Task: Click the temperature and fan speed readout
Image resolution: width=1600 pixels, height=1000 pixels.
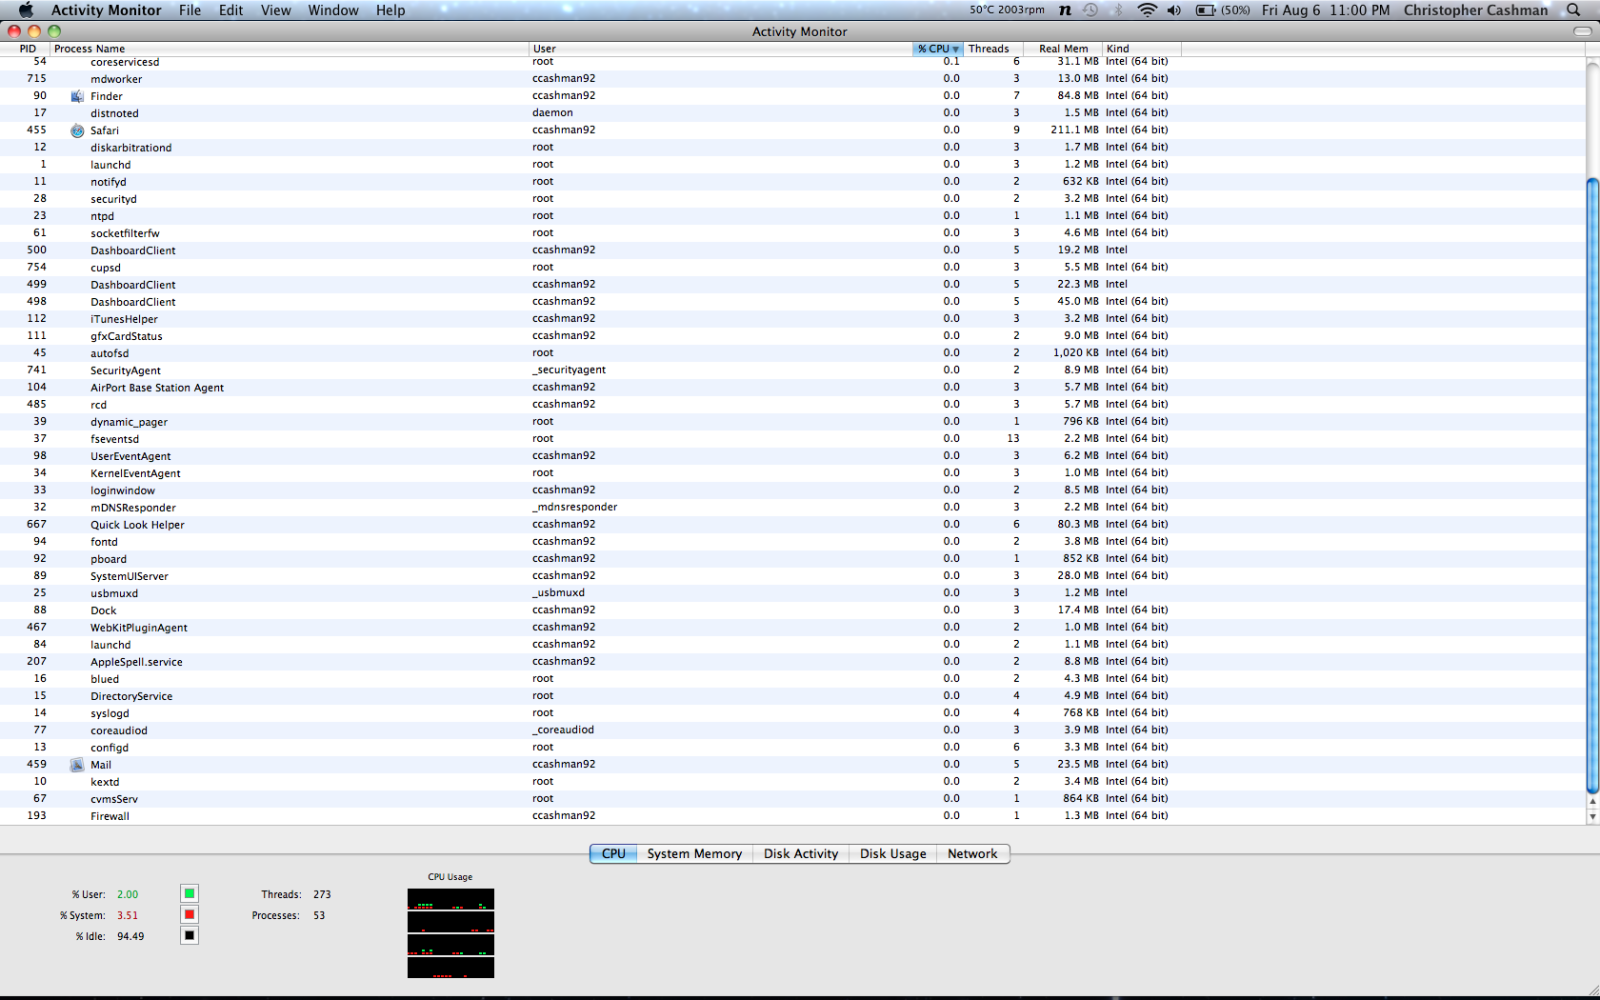Action: point(1007,10)
